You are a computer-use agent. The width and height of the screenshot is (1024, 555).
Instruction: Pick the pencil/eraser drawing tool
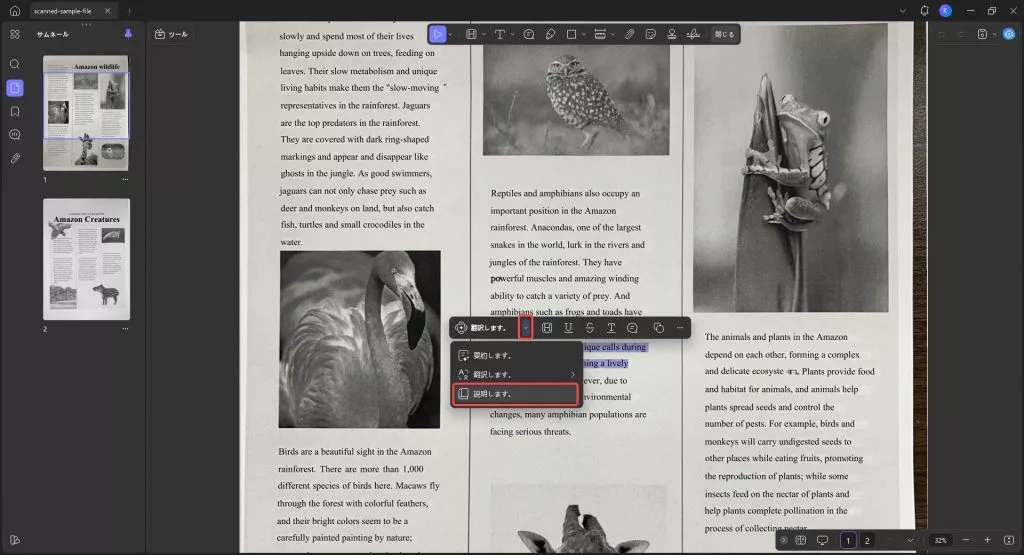pos(551,34)
